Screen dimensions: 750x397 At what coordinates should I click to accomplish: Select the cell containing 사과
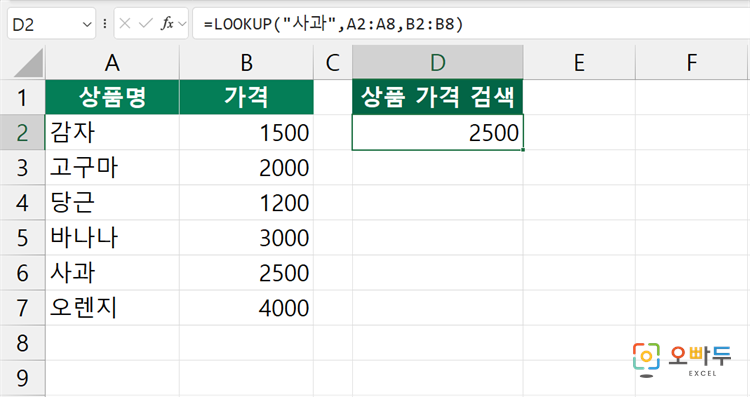coord(112,273)
